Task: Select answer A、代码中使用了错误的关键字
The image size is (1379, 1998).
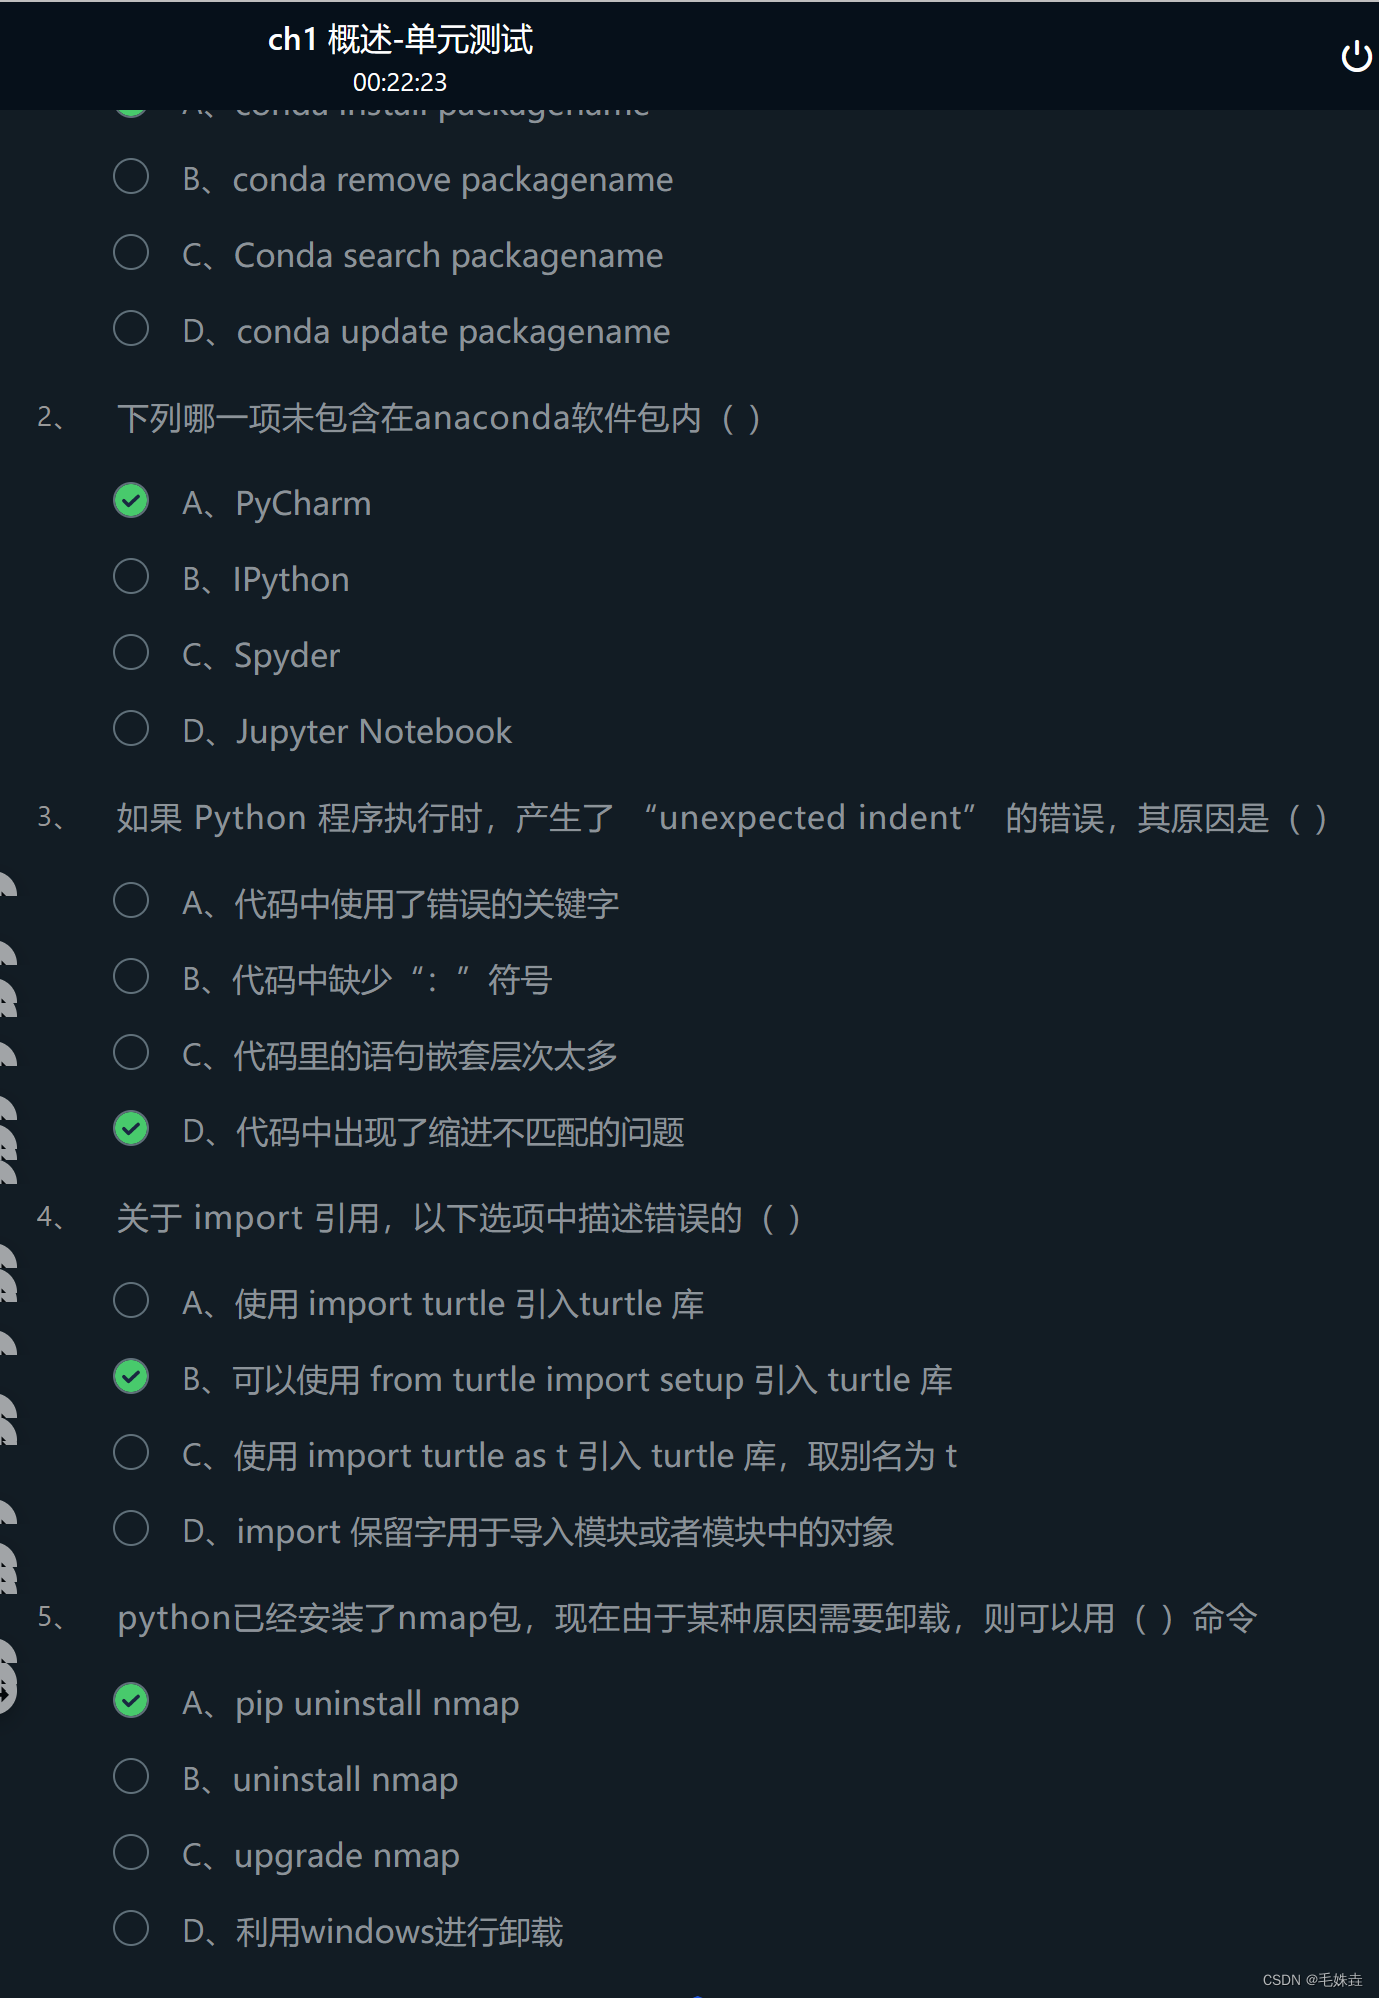Action: click(x=130, y=899)
